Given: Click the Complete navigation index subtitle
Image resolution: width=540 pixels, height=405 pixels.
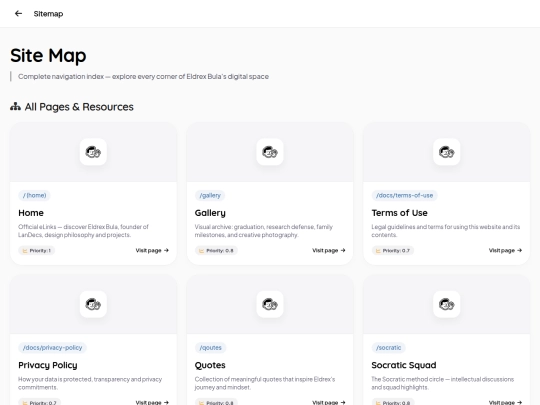Looking at the screenshot, I should [143, 76].
